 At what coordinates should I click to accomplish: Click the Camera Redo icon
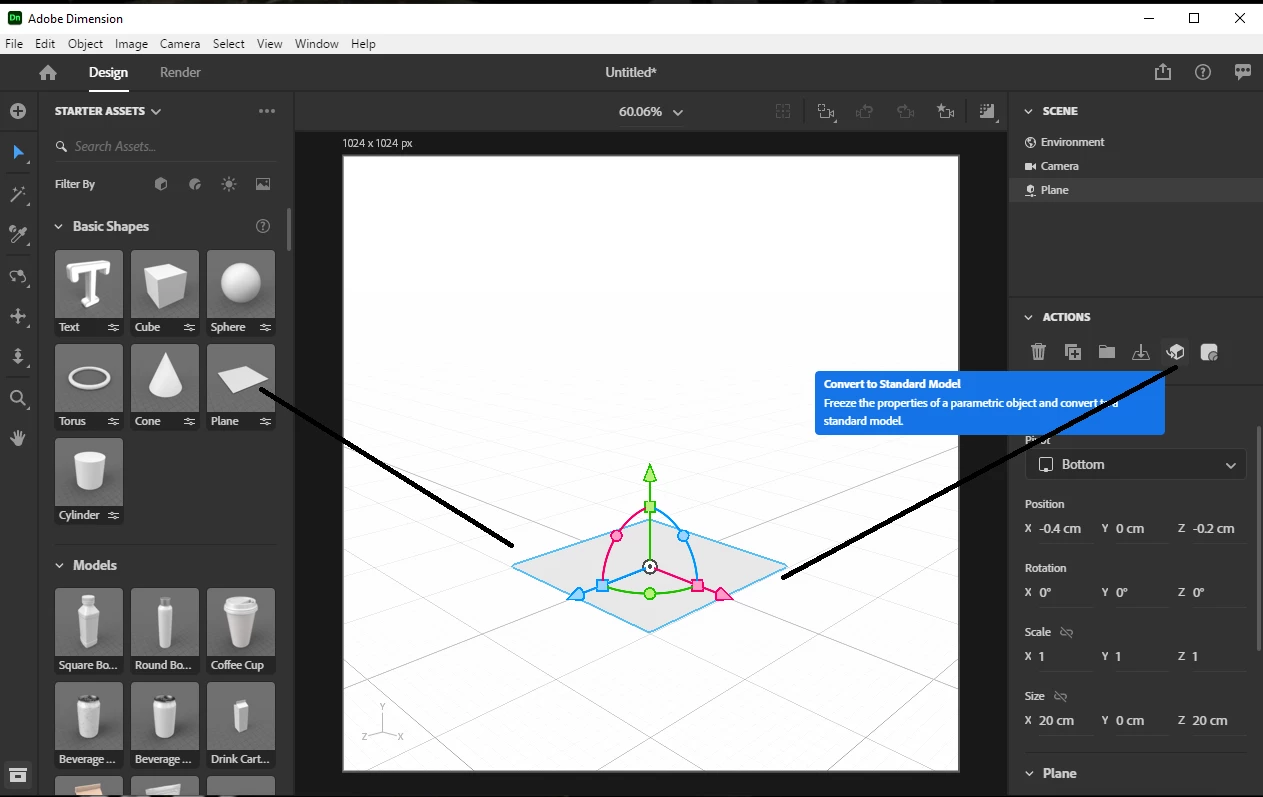pyautogui.click(x=906, y=112)
